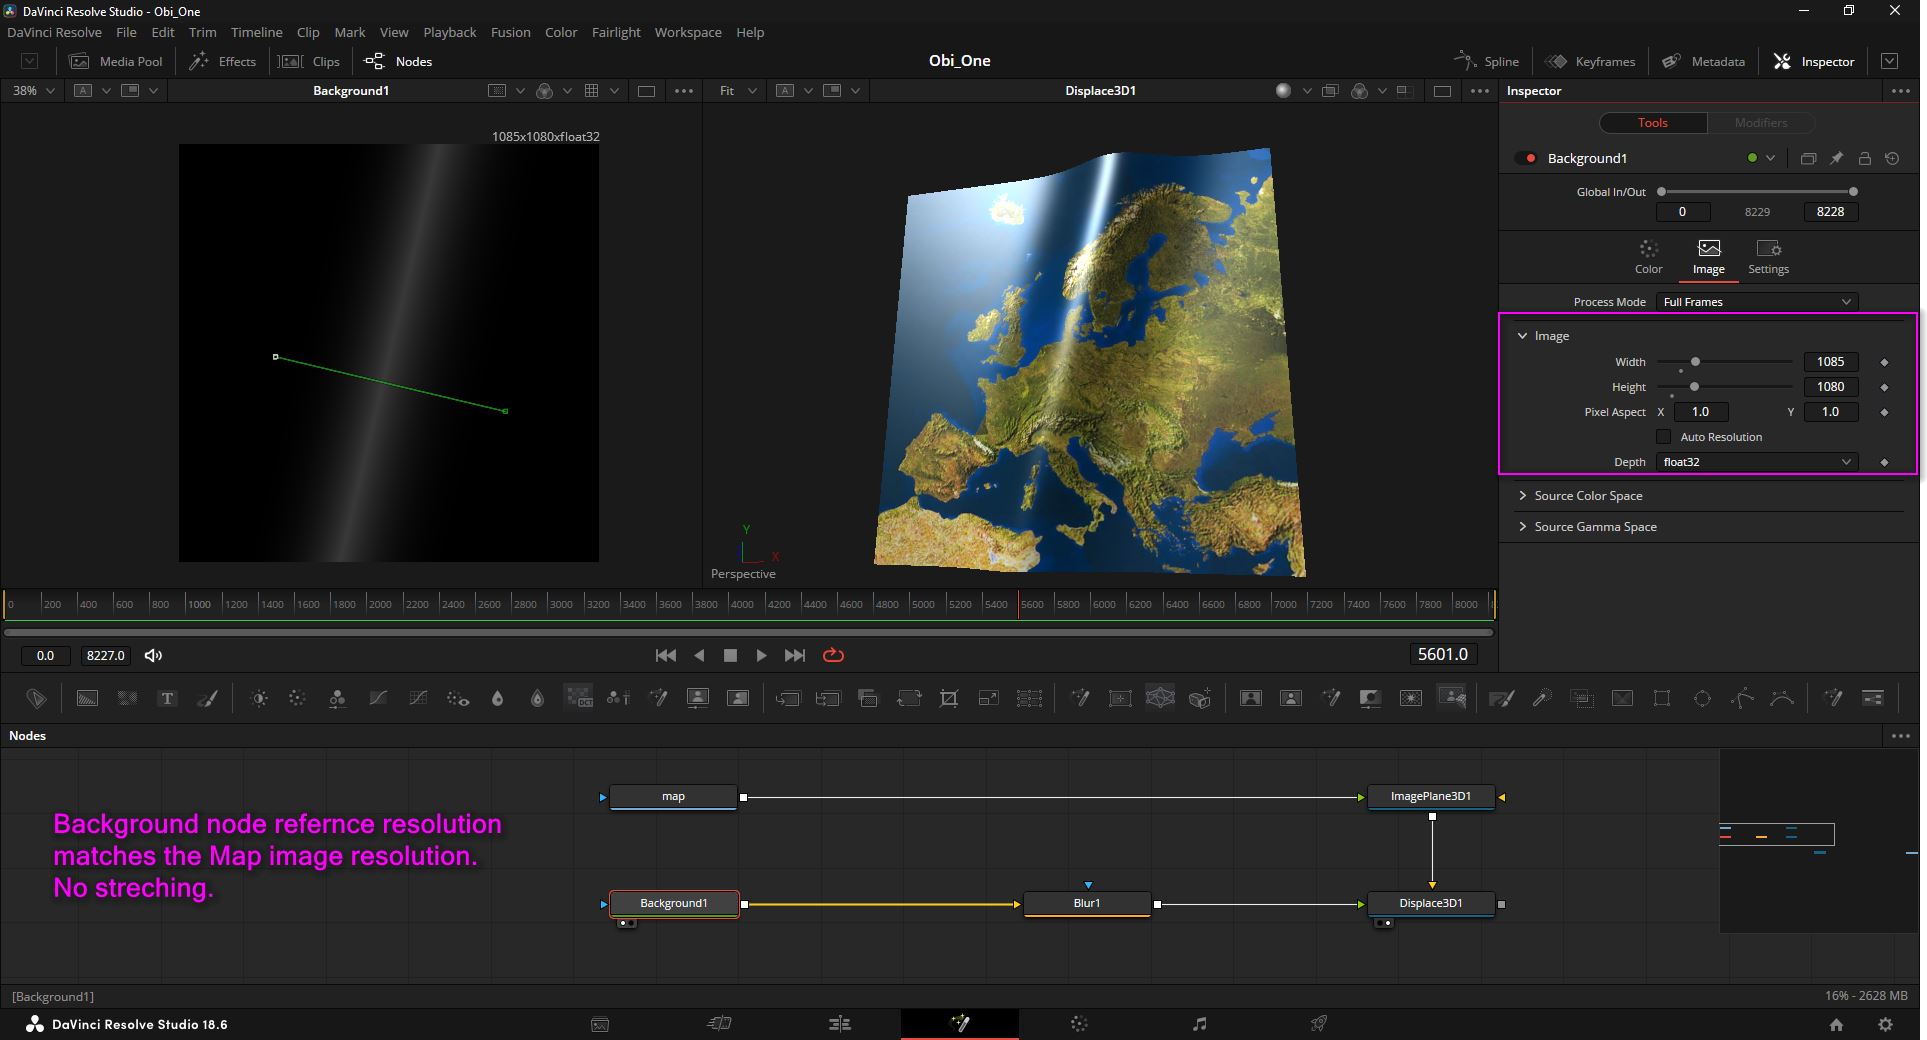Switch to the Settings tab in Inspector
The height and width of the screenshot is (1040, 1927).
tap(1768, 256)
